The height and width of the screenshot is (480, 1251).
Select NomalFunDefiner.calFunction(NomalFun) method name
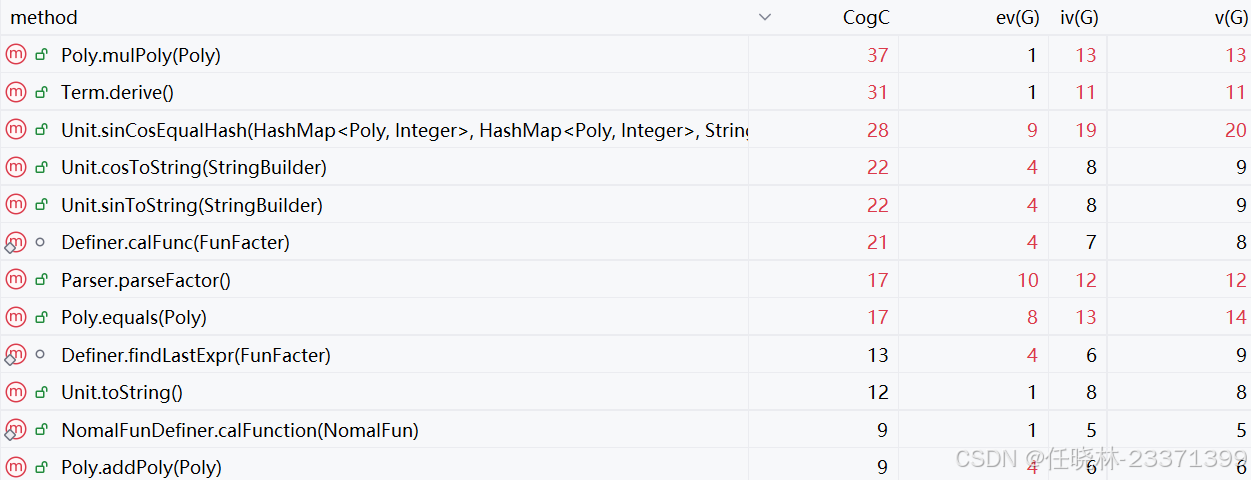[x=240, y=430]
